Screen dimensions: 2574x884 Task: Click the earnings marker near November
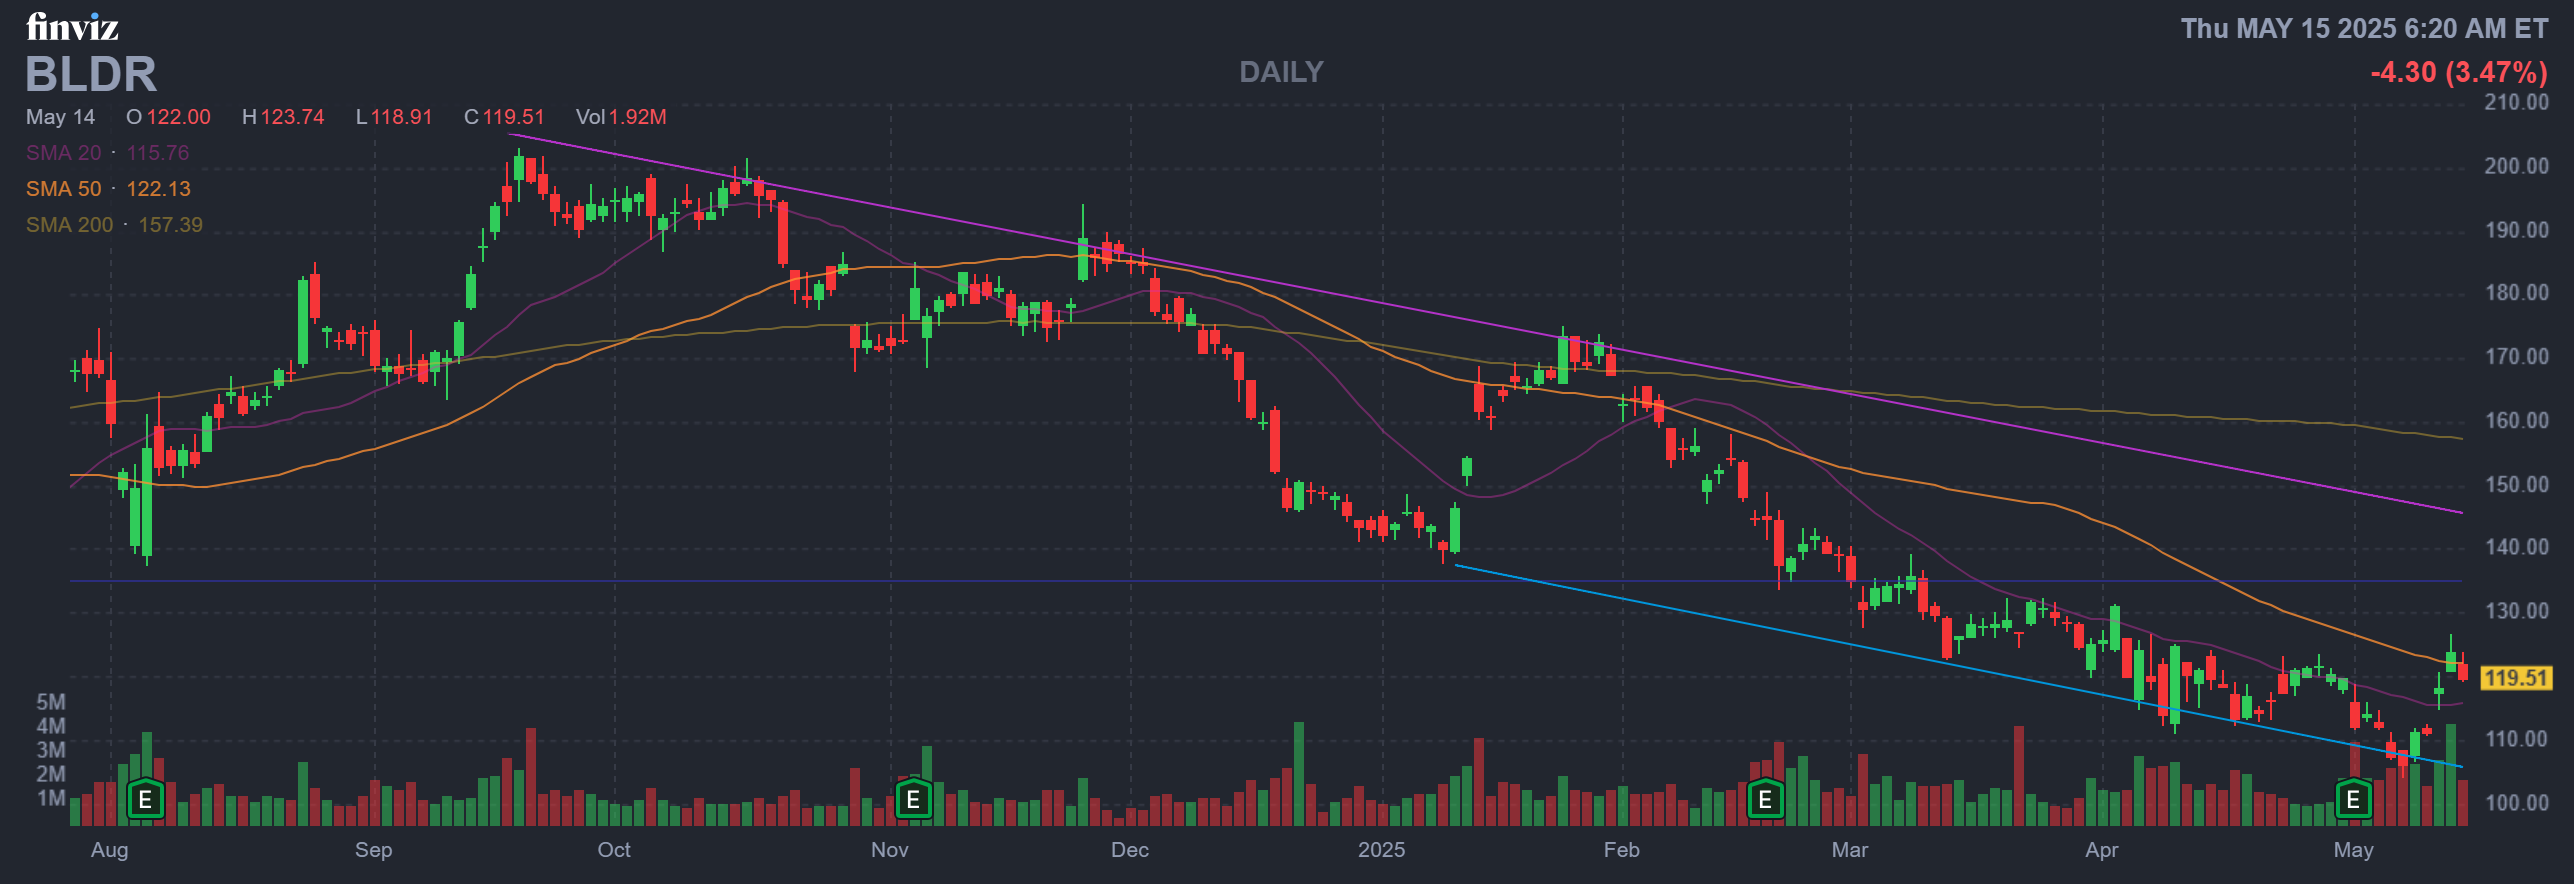tap(913, 800)
